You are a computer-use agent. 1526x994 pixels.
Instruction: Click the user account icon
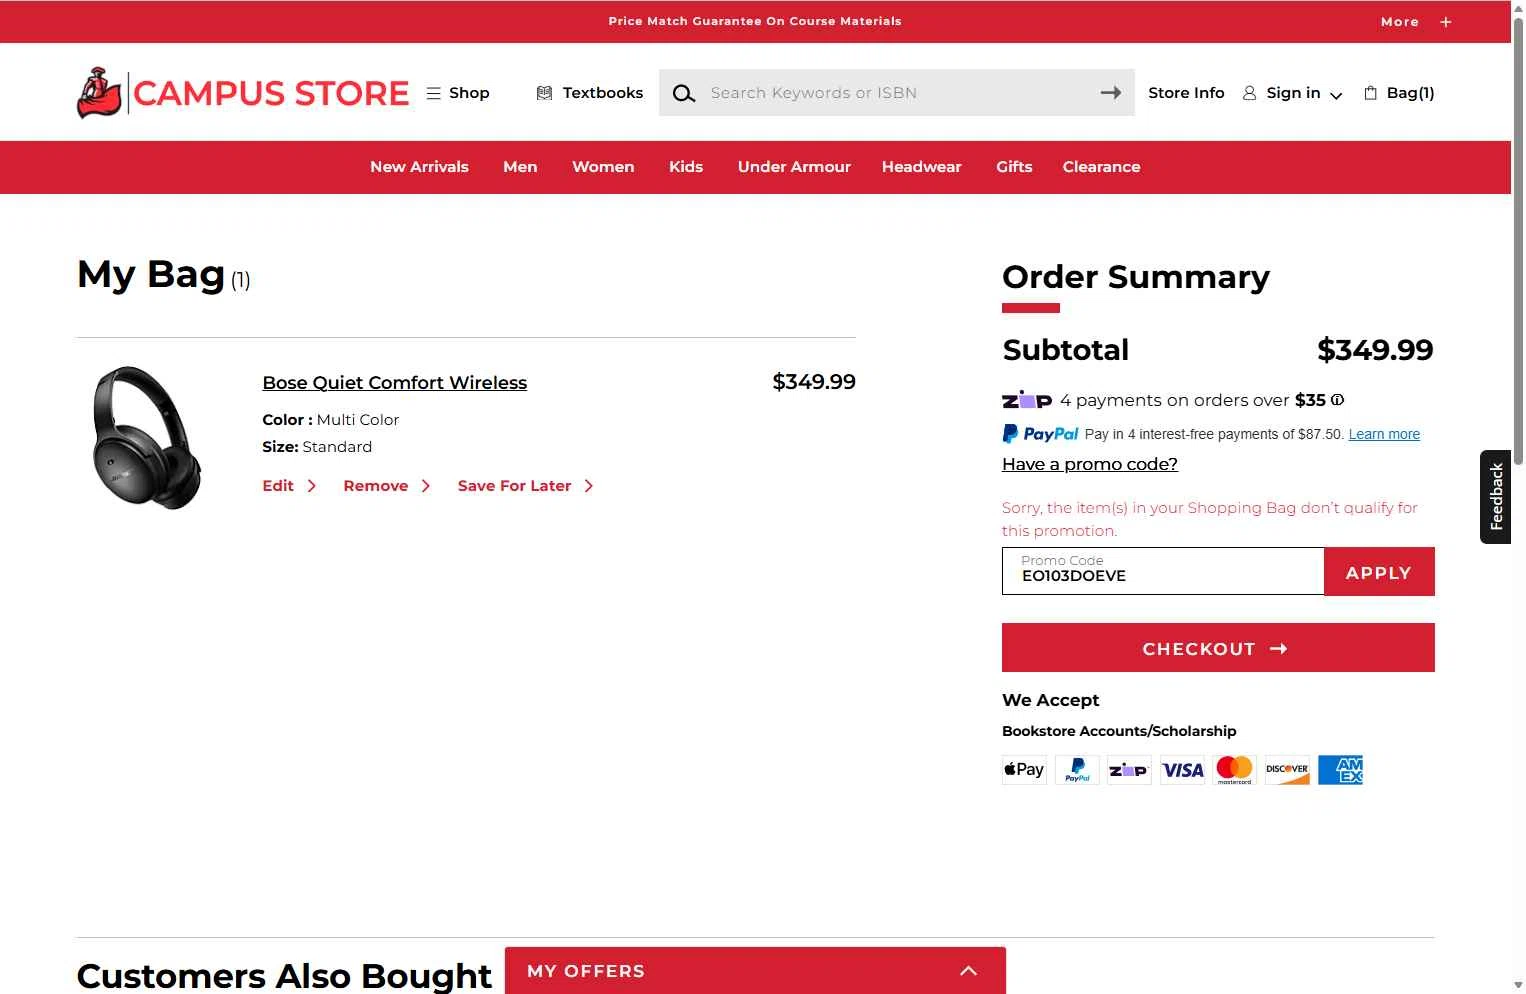1249,93
